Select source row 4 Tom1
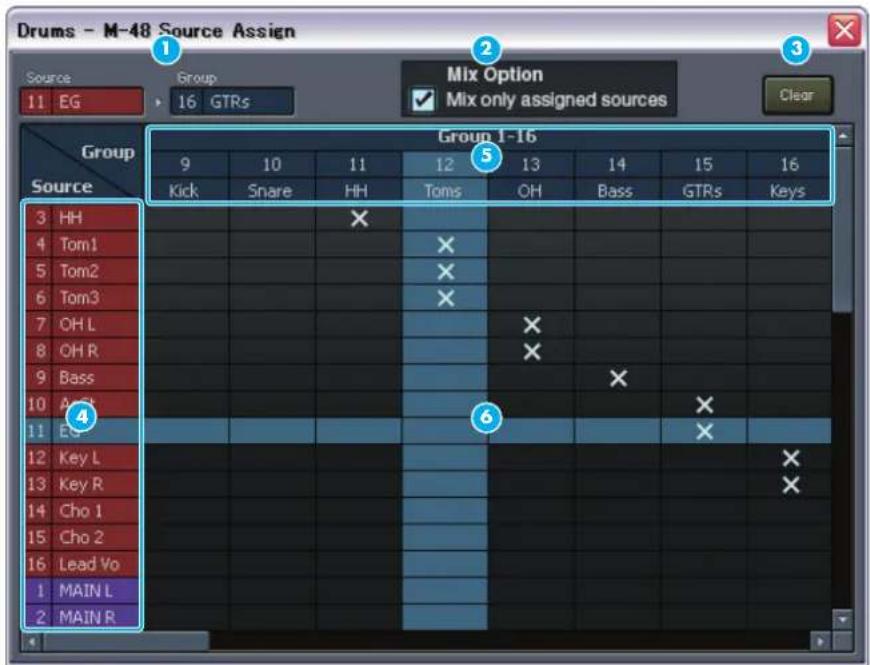 pos(82,245)
